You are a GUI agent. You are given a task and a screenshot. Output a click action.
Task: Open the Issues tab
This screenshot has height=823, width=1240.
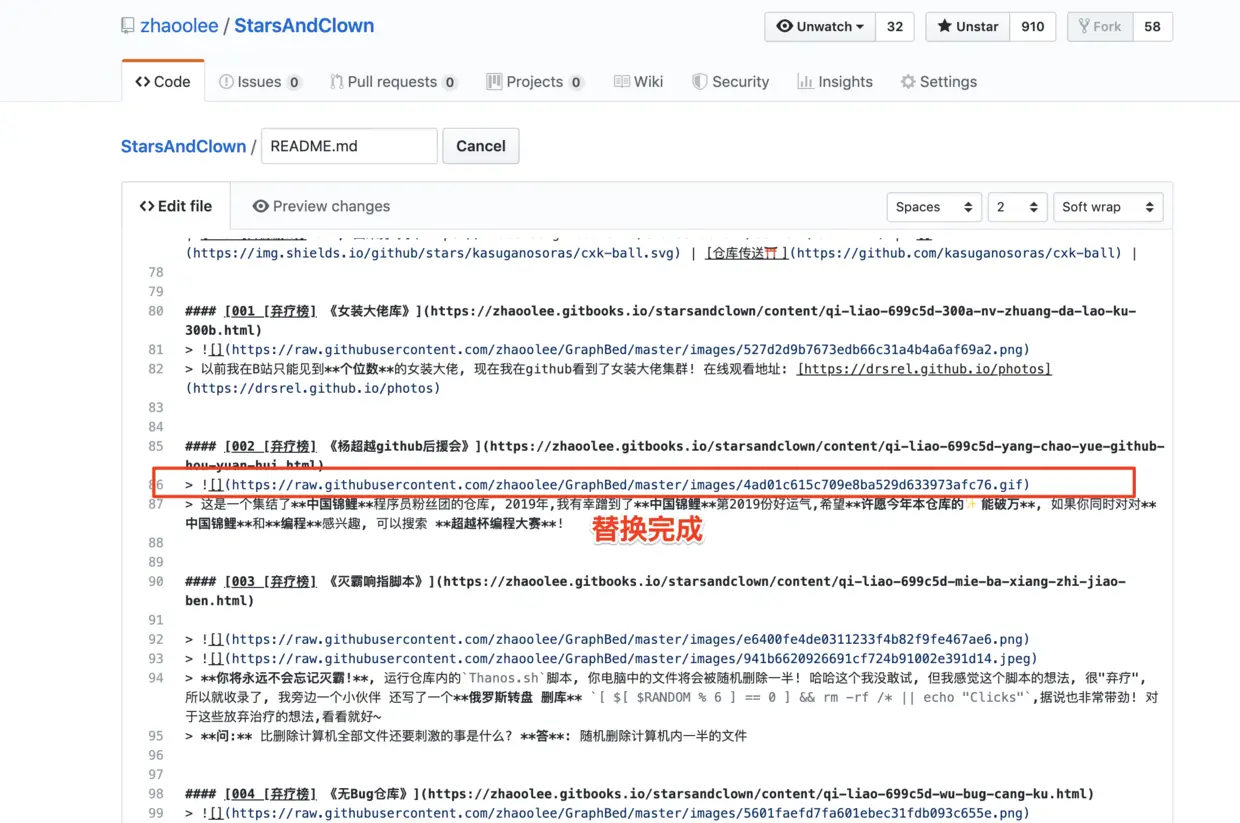coord(260,82)
